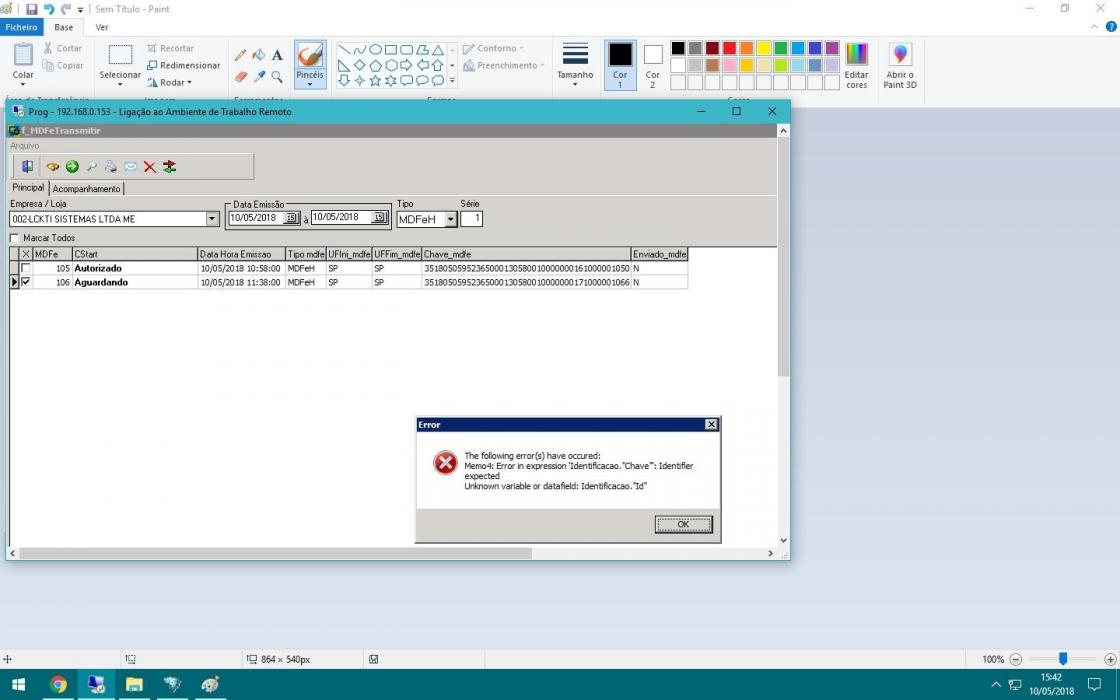Open the Colar dropdown arrow

(23, 84)
